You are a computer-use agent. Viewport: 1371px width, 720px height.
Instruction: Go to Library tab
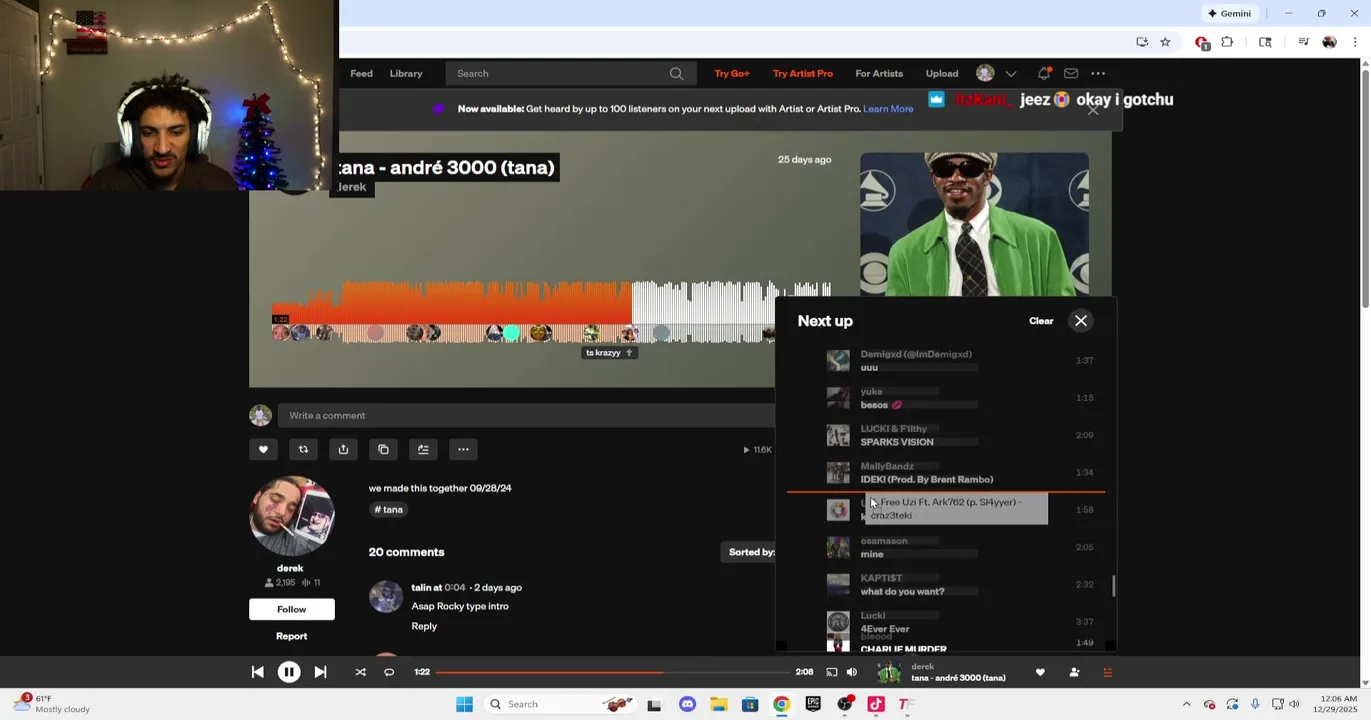[x=406, y=73]
